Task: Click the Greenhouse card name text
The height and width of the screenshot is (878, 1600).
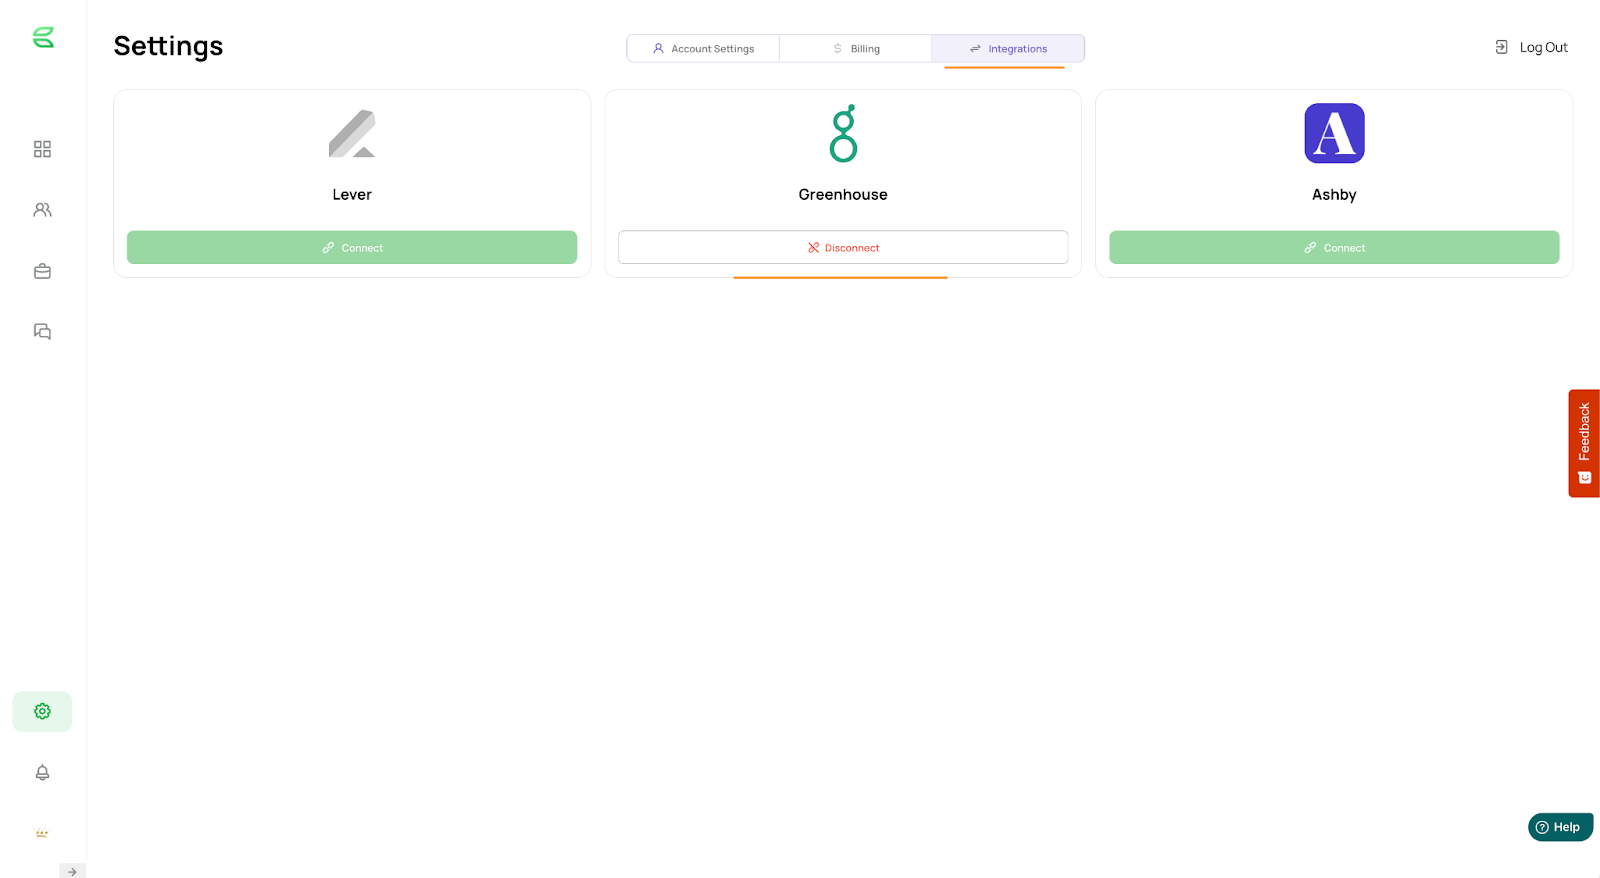Action: point(843,195)
